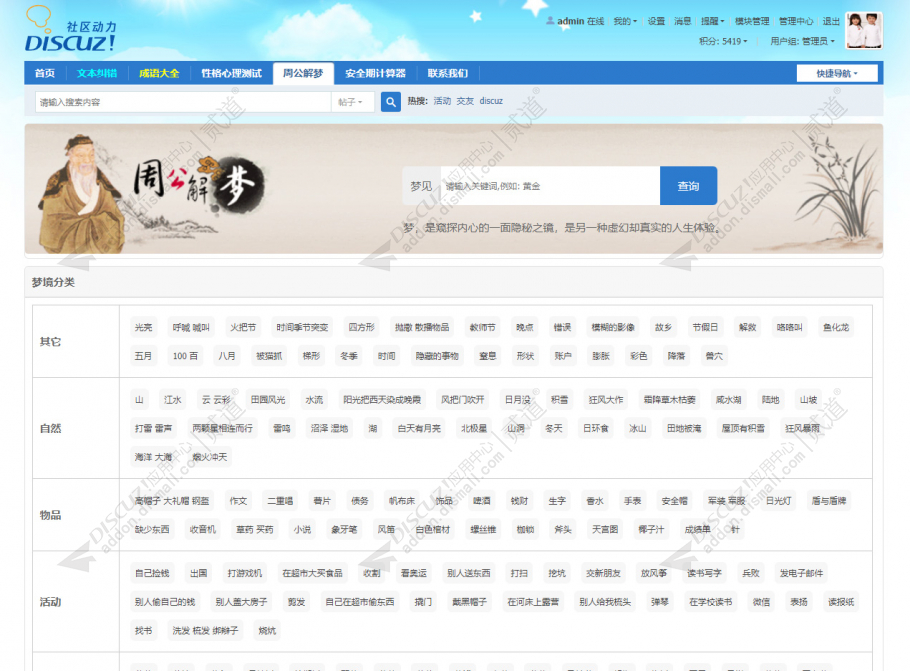The height and width of the screenshot is (671, 910).
Task: Expand the 用户组: 管理员 dropdown
Action: point(802,41)
